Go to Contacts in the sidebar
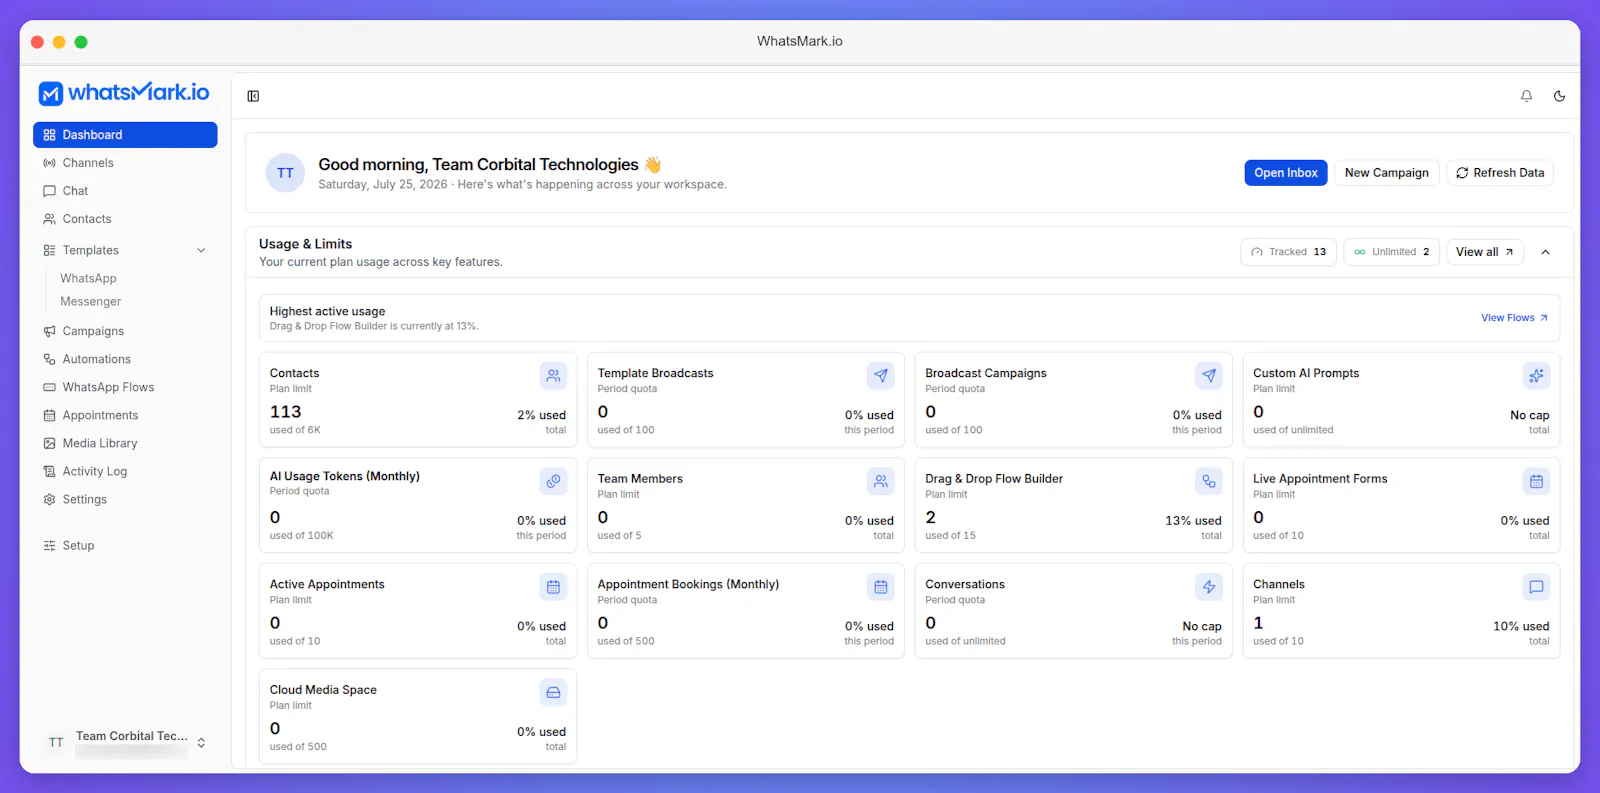The width and height of the screenshot is (1600, 793). pyautogui.click(x=125, y=219)
